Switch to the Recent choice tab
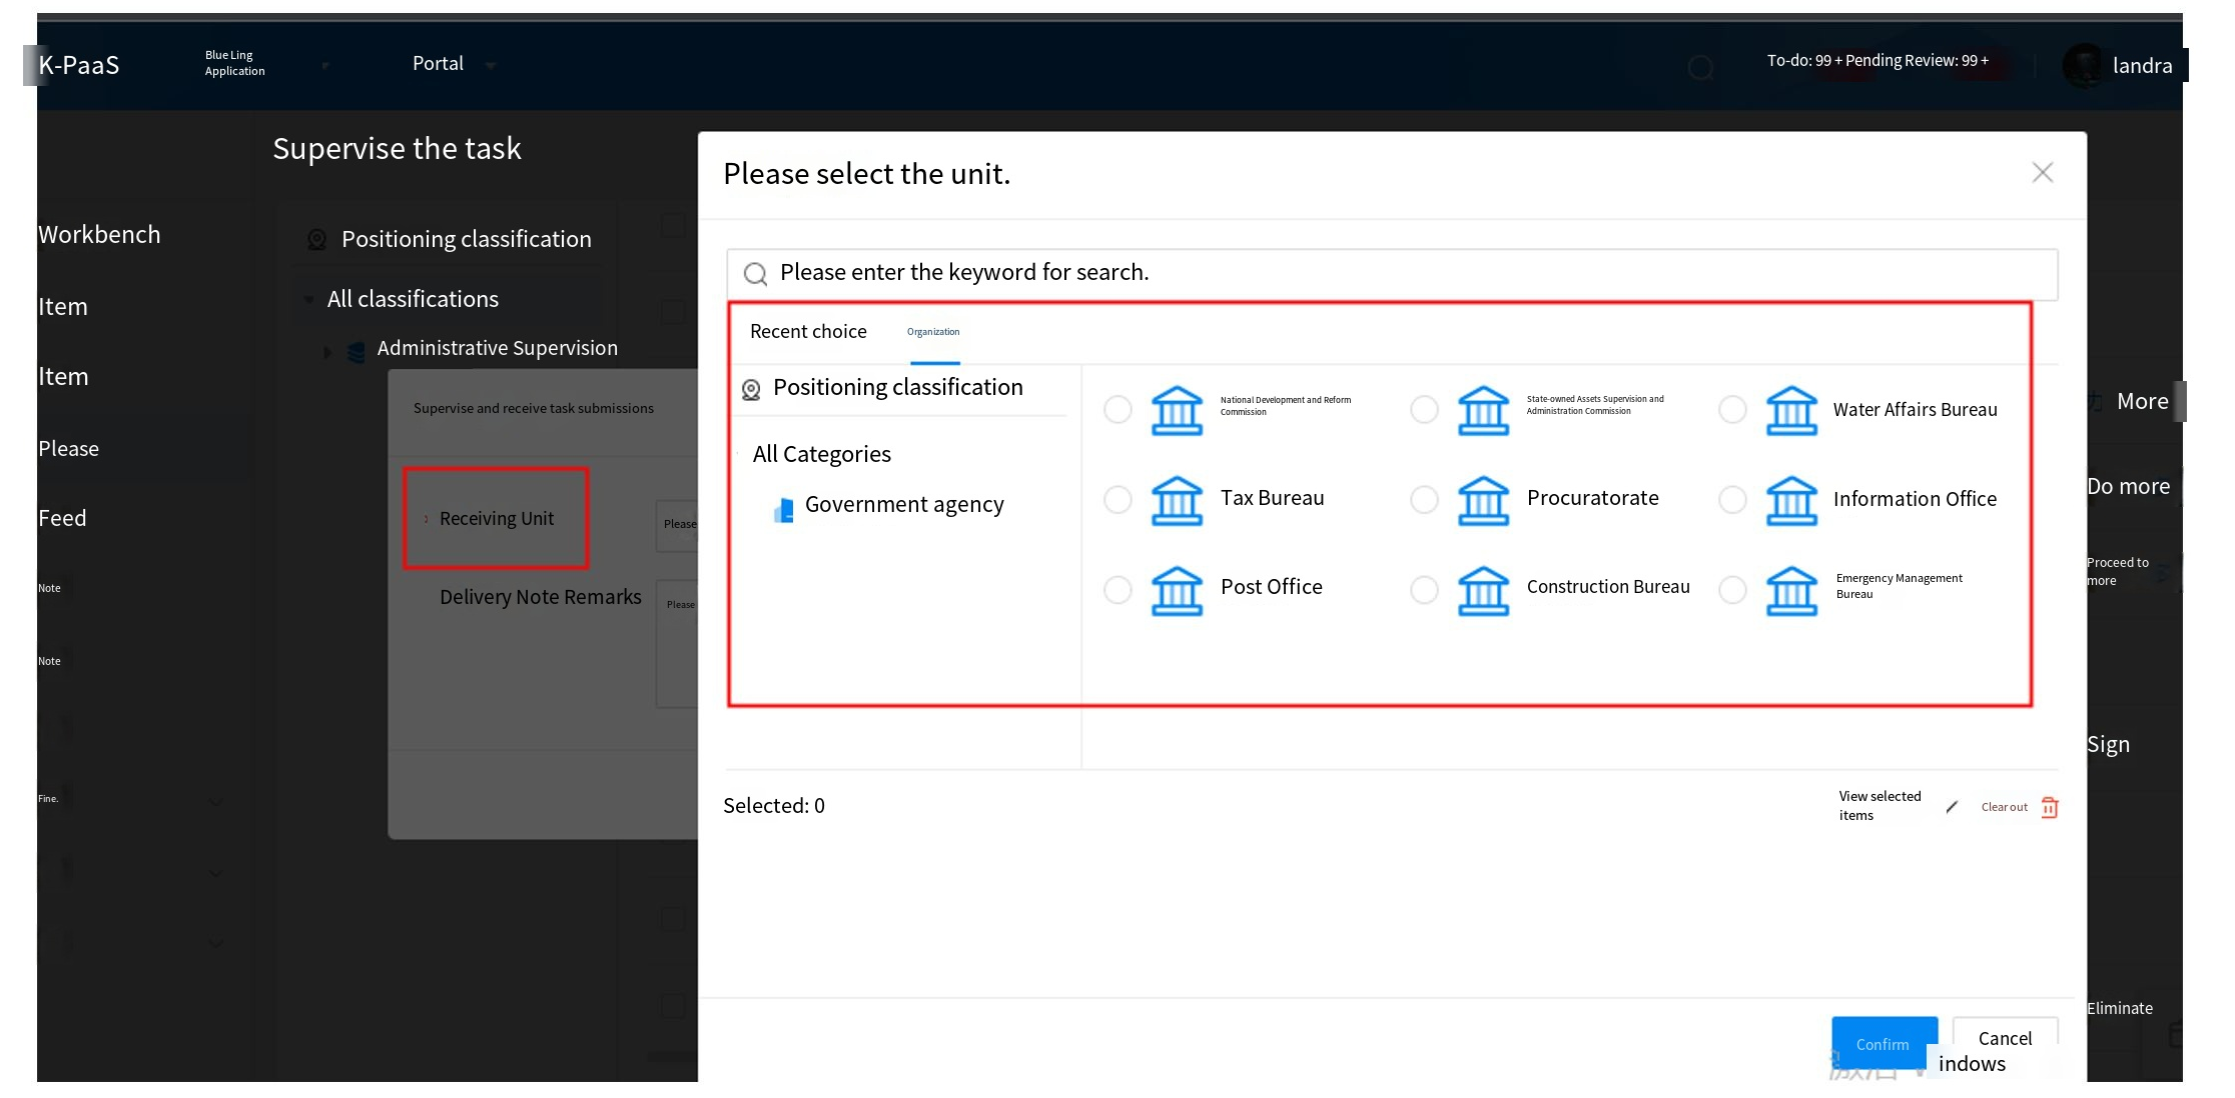 pyautogui.click(x=808, y=332)
